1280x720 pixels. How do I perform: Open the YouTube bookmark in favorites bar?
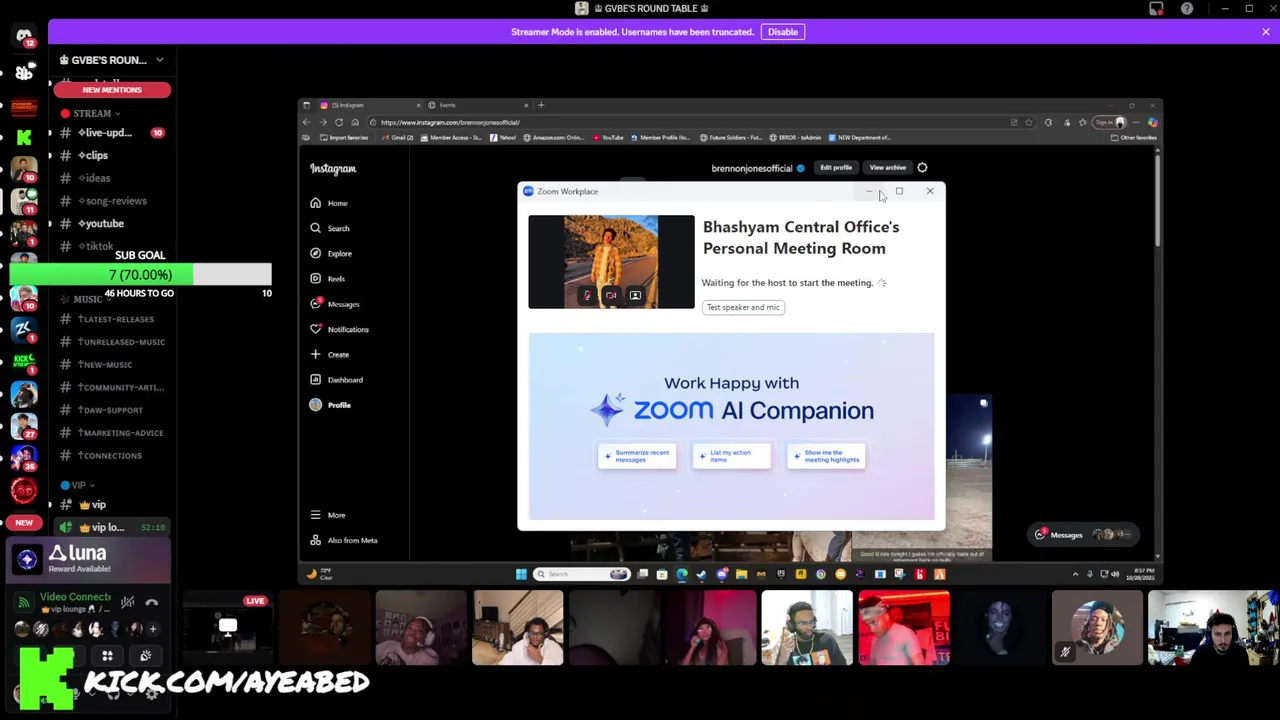tap(608, 138)
